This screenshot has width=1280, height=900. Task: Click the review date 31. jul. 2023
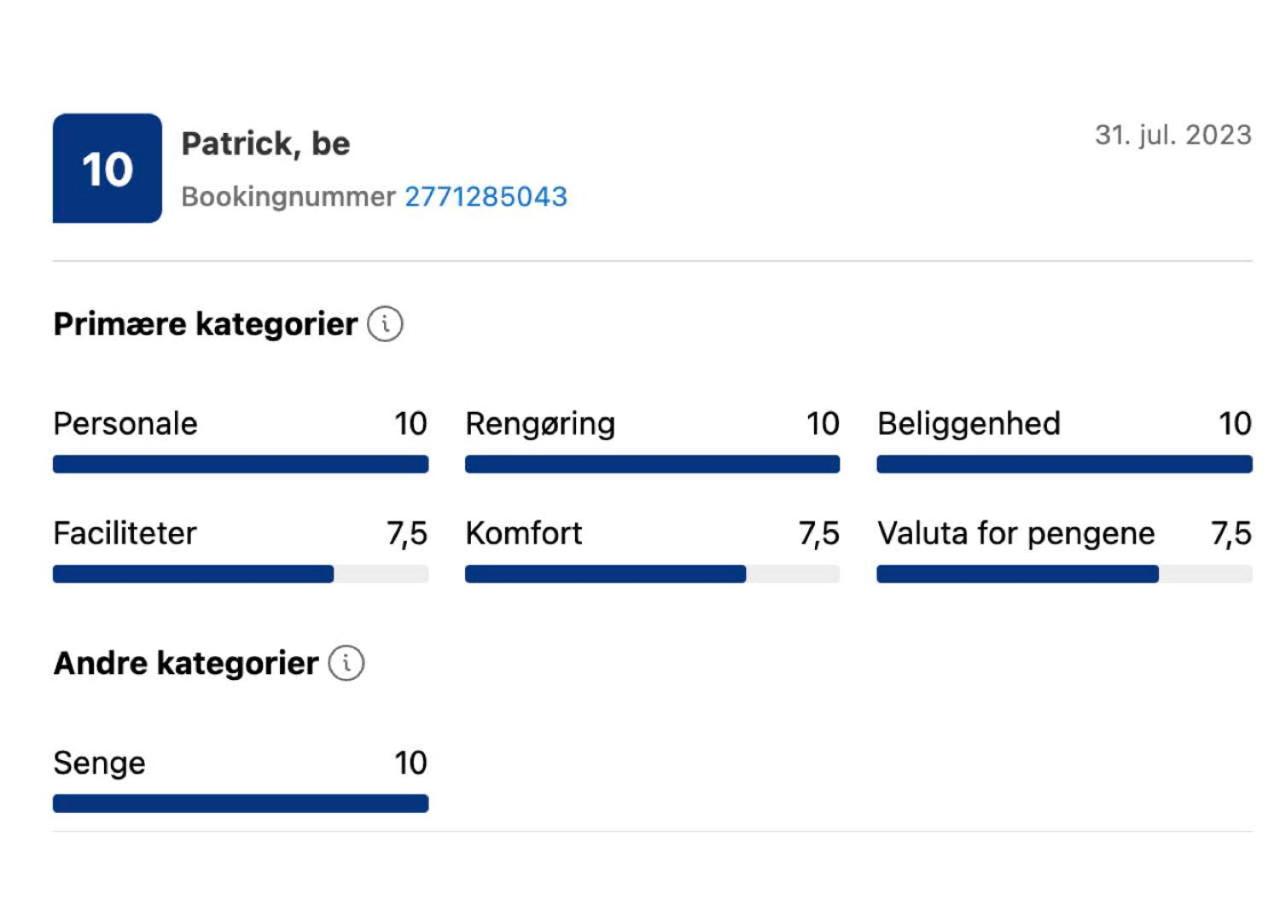pyautogui.click(x=1172, y=135)
